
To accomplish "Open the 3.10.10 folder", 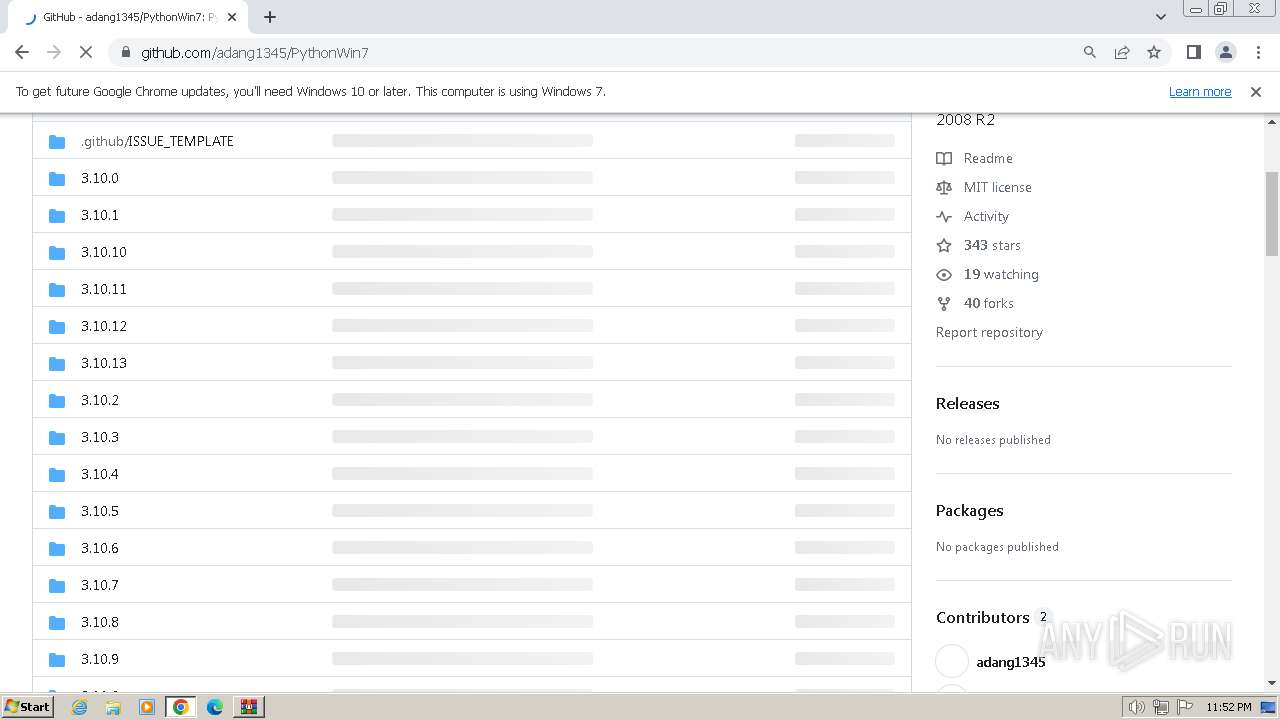I will [104, 252].
